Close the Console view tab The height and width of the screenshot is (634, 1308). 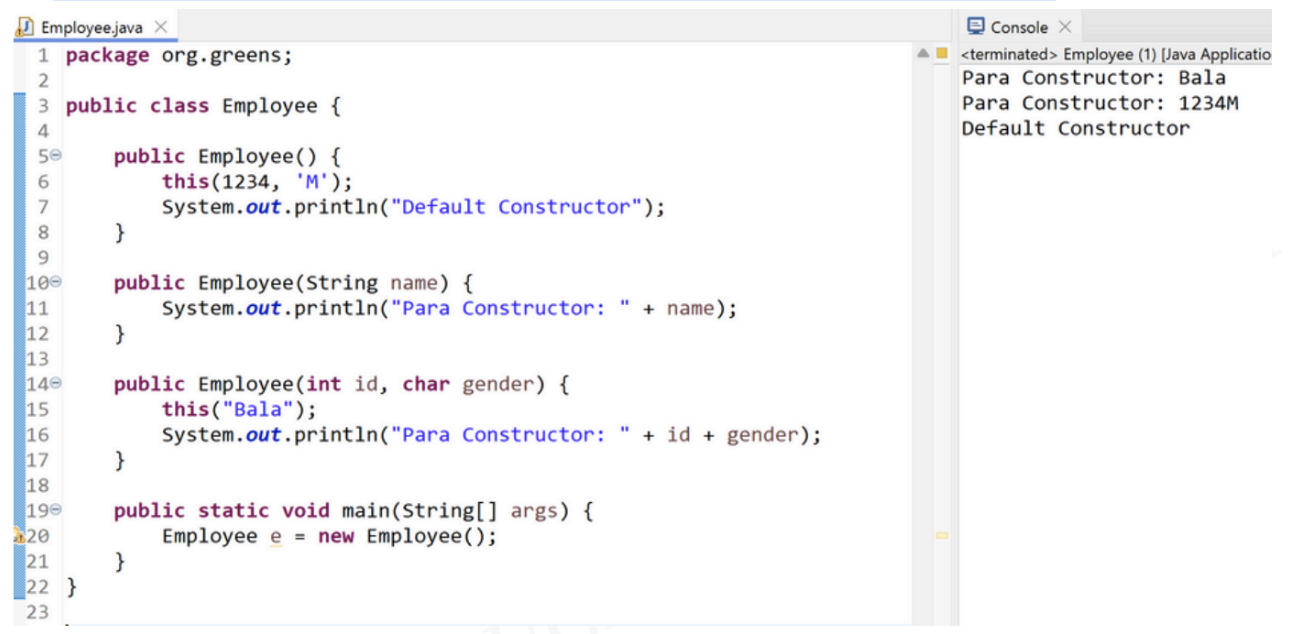coord(1065,27)
